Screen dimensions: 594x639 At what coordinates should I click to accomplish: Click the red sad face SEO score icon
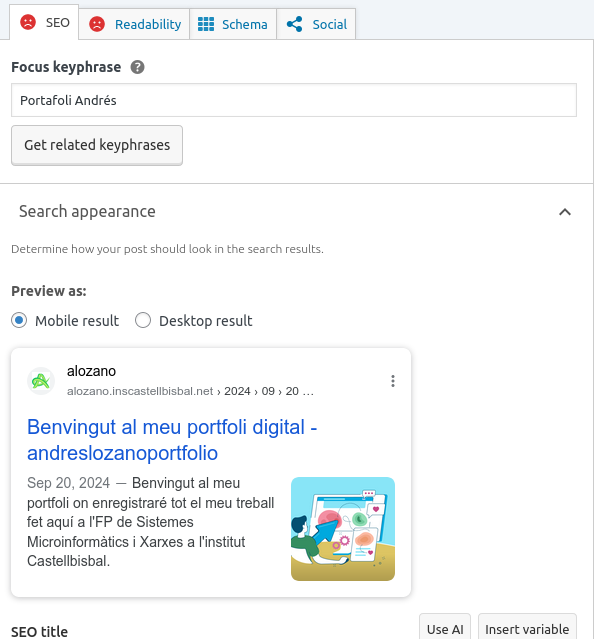tap(28, 22)
